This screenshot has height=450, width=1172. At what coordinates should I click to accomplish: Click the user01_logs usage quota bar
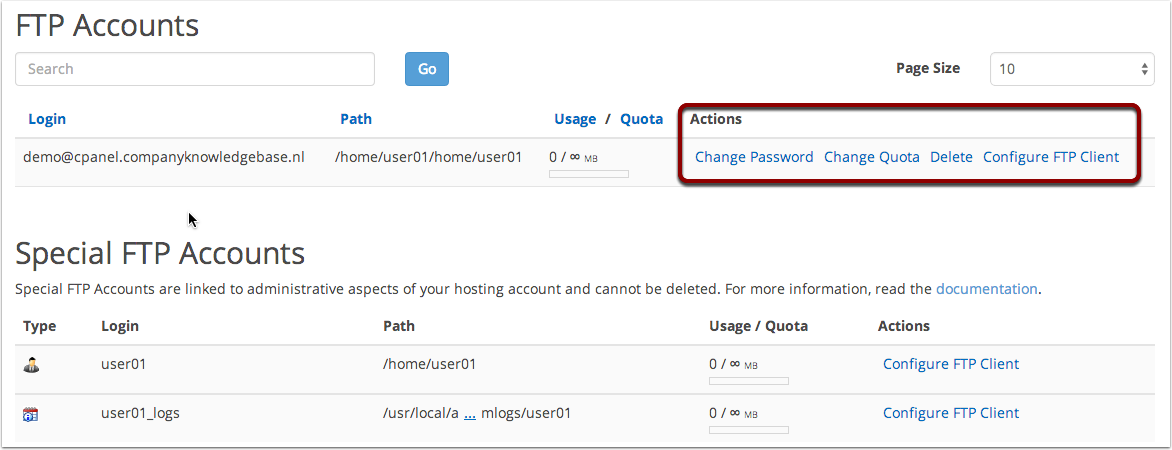point(749,430)
